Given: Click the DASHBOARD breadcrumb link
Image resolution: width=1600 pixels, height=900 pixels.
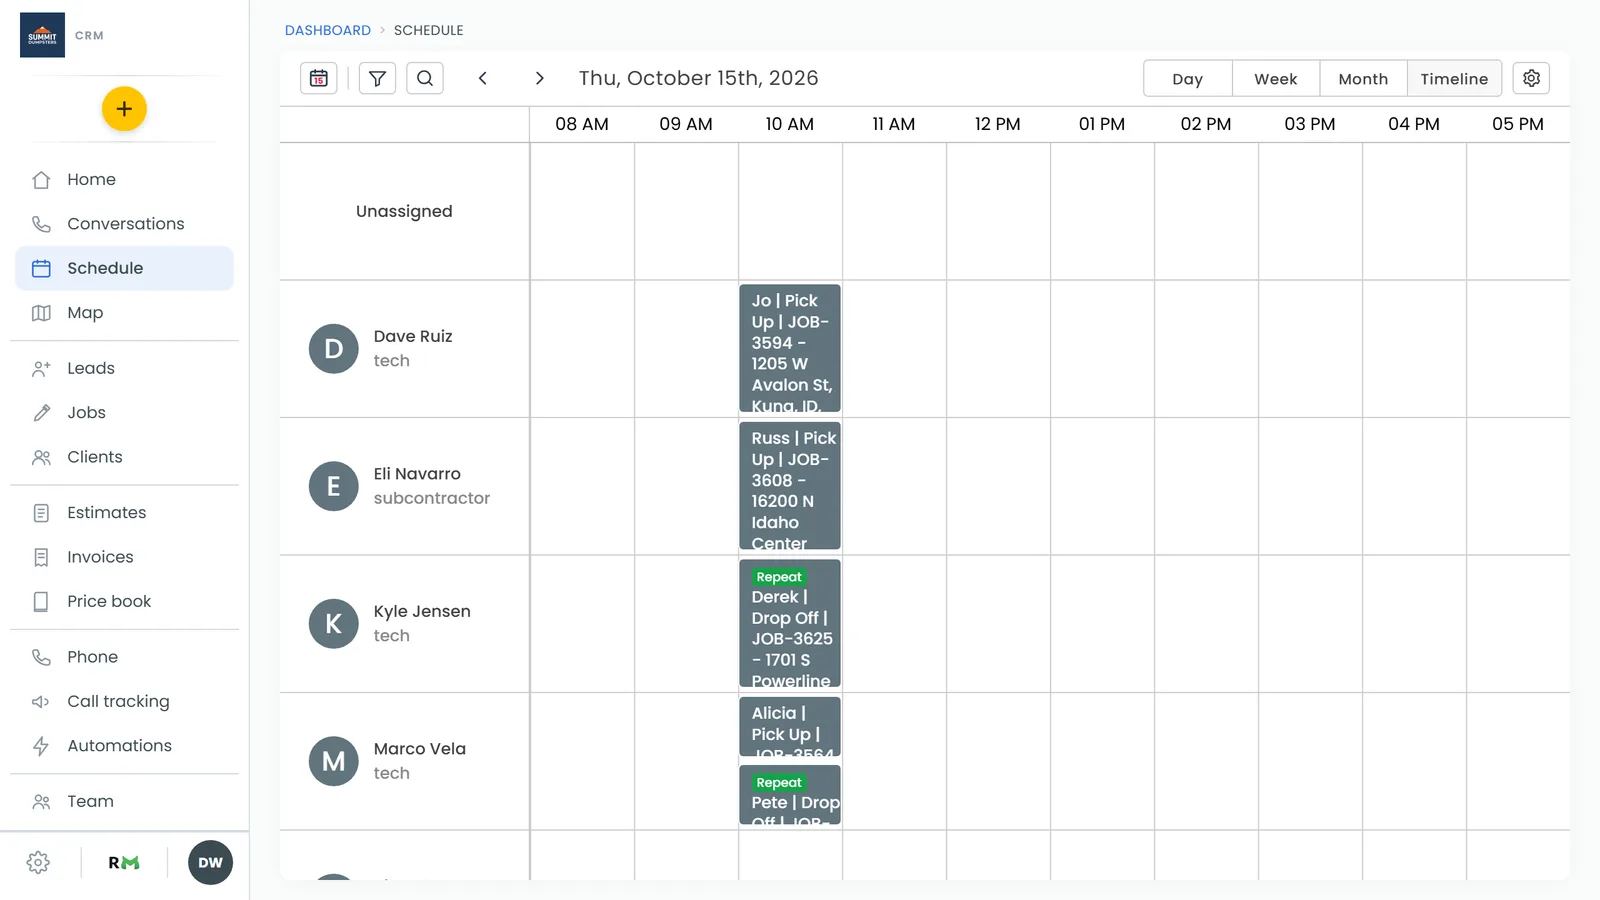Looking at the screenshot, I should tap(328, 30).
